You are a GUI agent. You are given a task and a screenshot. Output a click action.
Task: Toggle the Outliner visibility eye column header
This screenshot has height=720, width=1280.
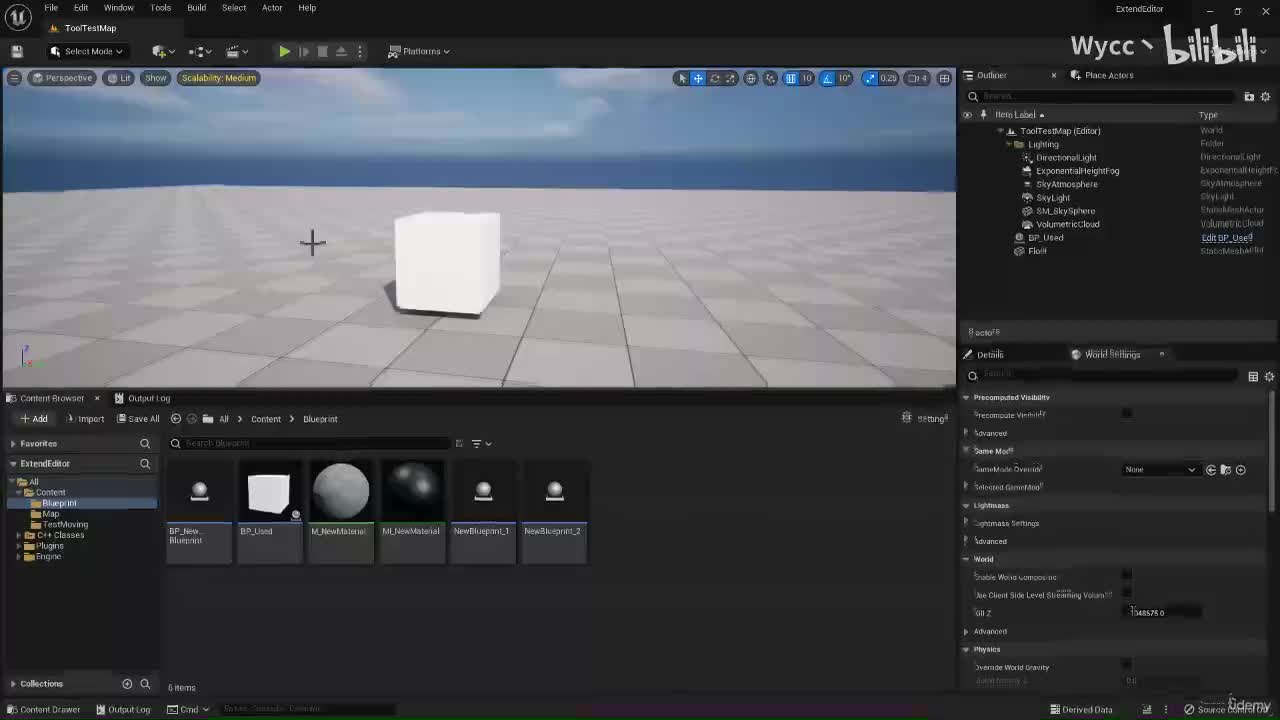967,115
